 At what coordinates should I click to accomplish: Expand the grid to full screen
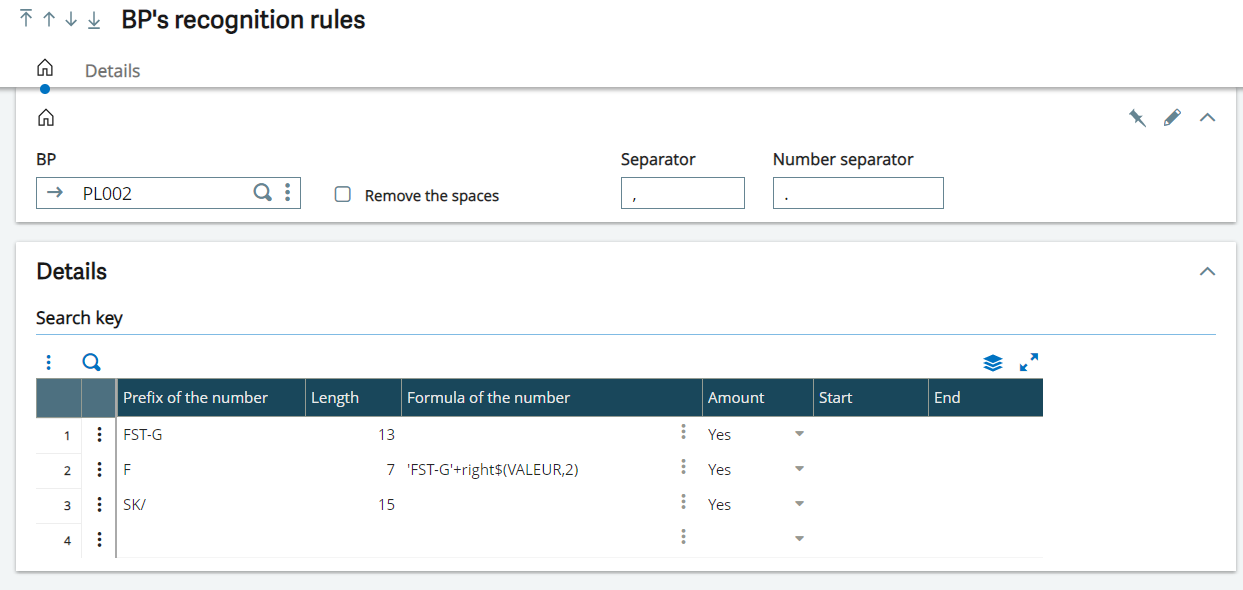tap(1029, 362)
